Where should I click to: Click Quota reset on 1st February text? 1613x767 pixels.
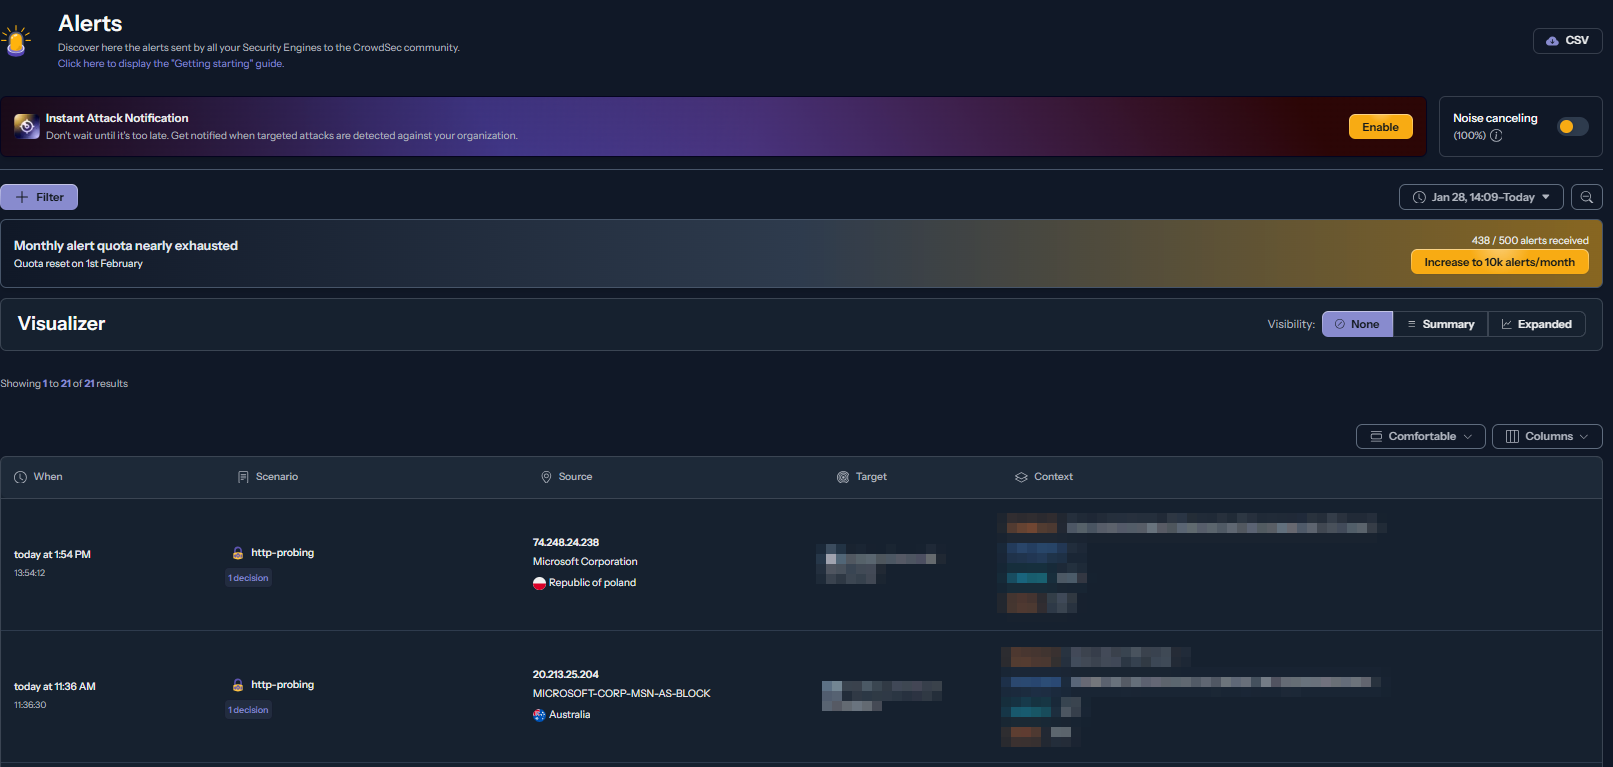78,264
